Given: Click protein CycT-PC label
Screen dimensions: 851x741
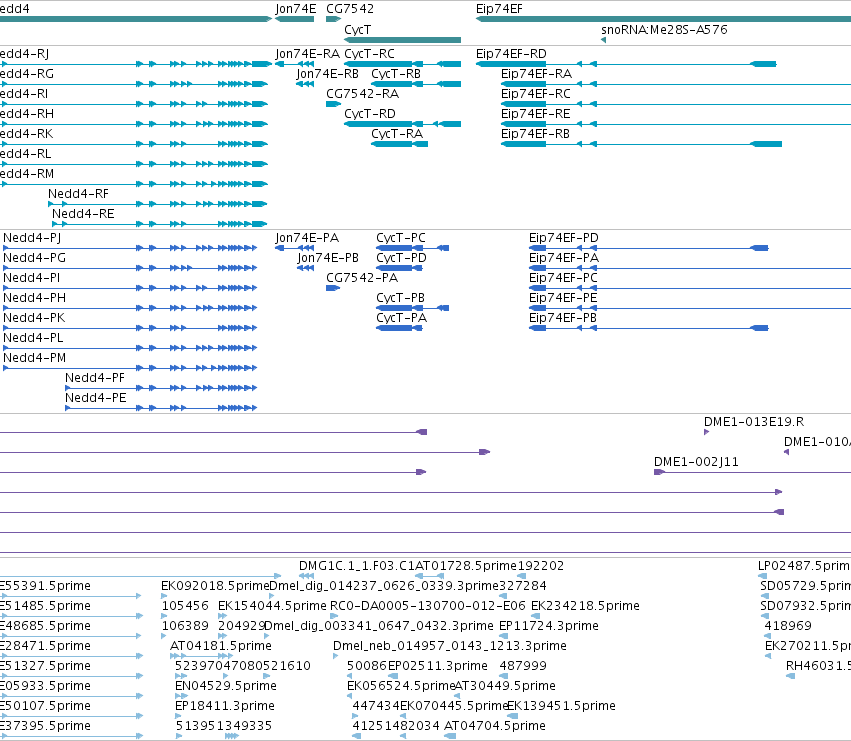Looking at the screenshot, I should tap(401, 238).
